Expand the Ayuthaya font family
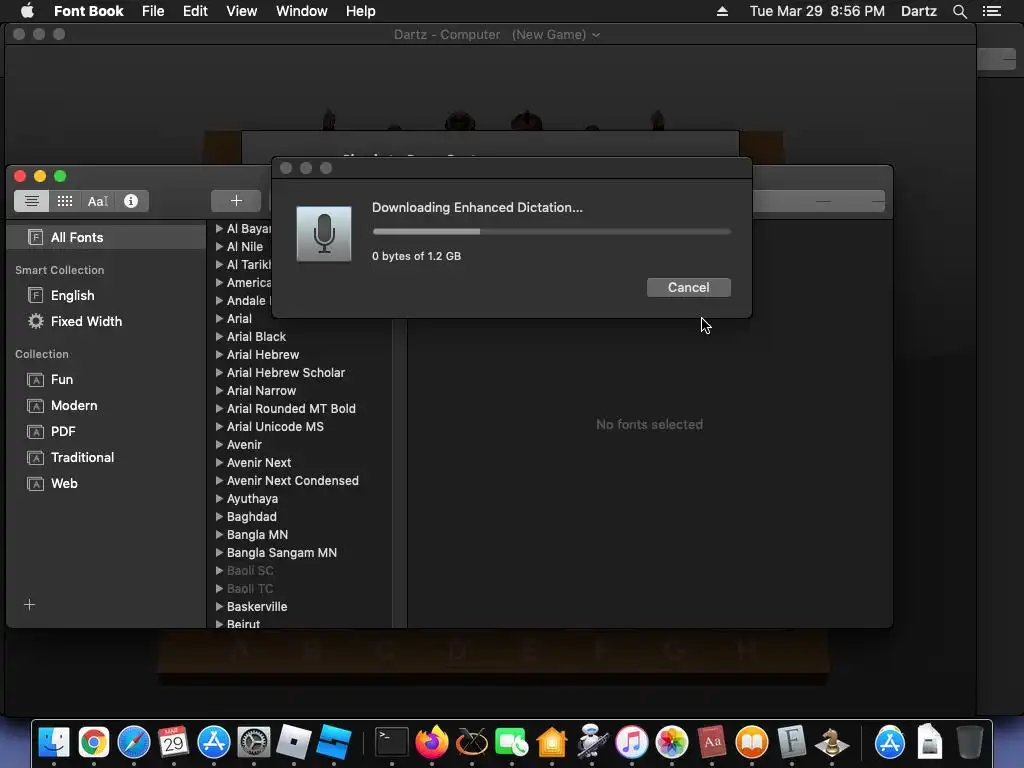The height and width of the screenshot is (768, 1024). [x=219, y=499]
